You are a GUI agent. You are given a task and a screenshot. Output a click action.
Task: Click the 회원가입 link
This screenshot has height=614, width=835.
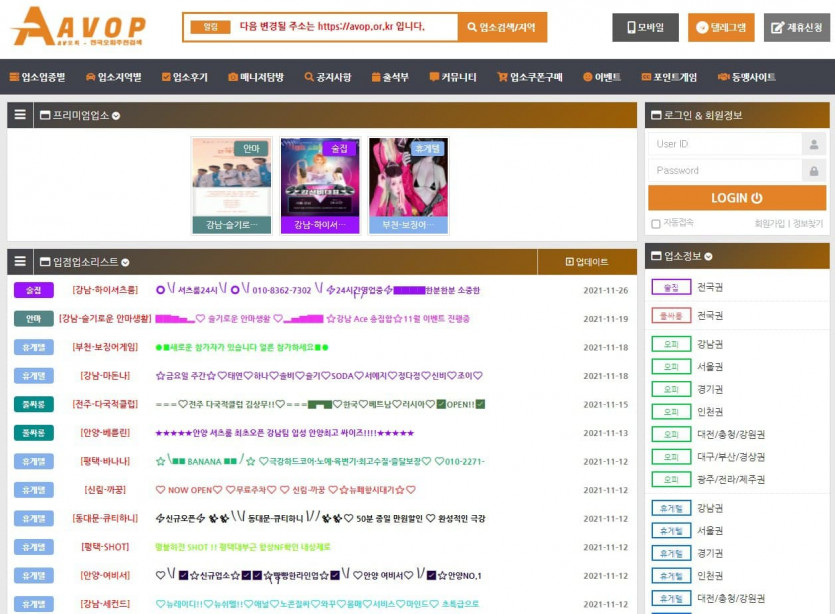pyautogui.click(x=769, y=224)
